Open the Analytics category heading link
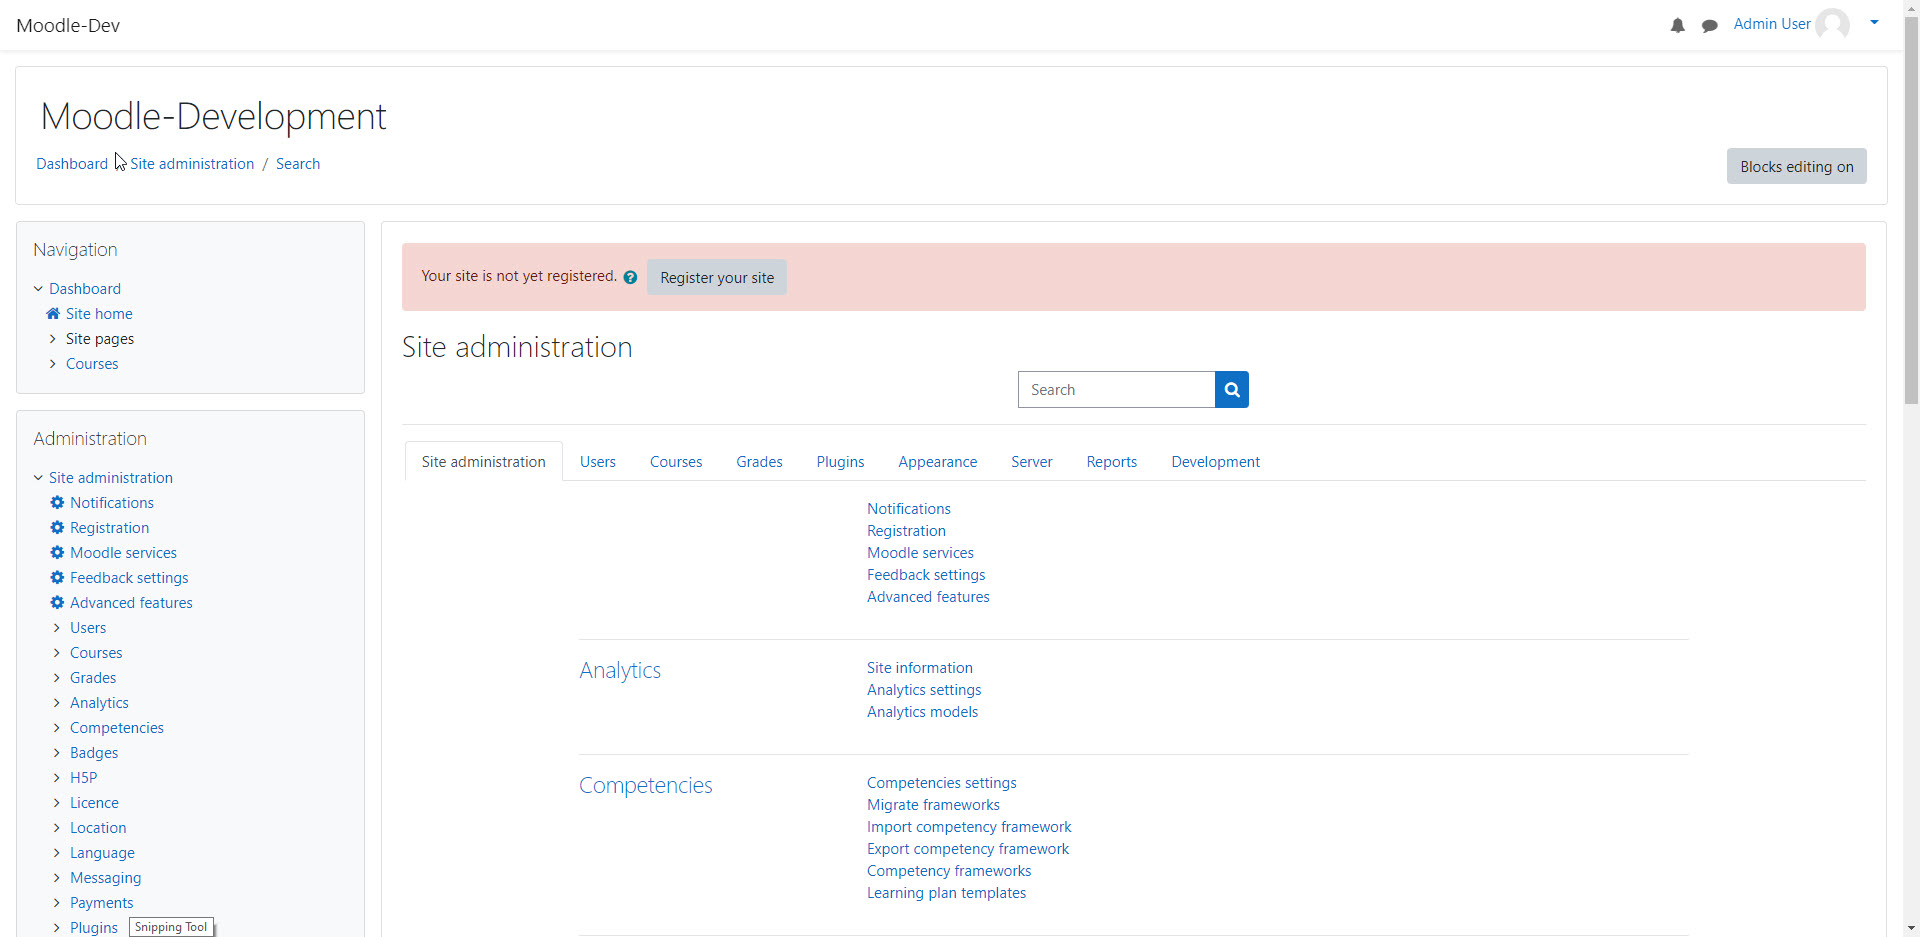Screen dimensions: 1920x937 pyautogui.click(x=620, y=670)
